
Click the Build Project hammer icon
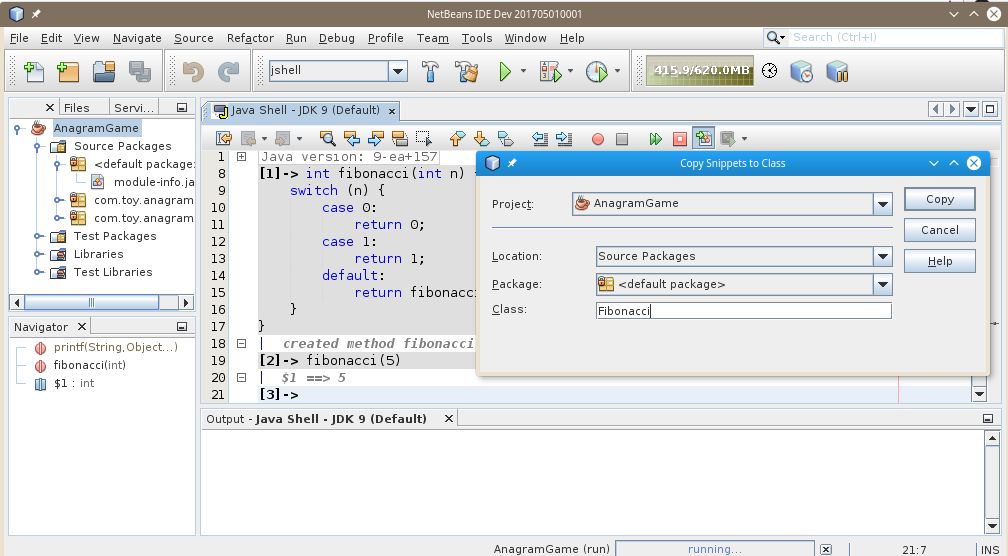[x=430, y=71]
